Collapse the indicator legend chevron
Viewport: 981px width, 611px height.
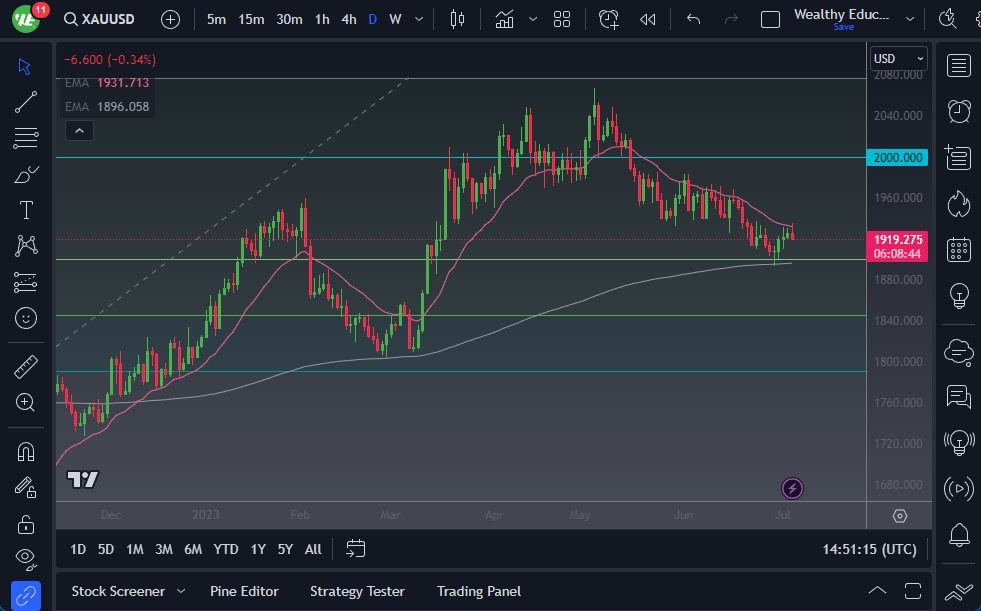point(78,130)
